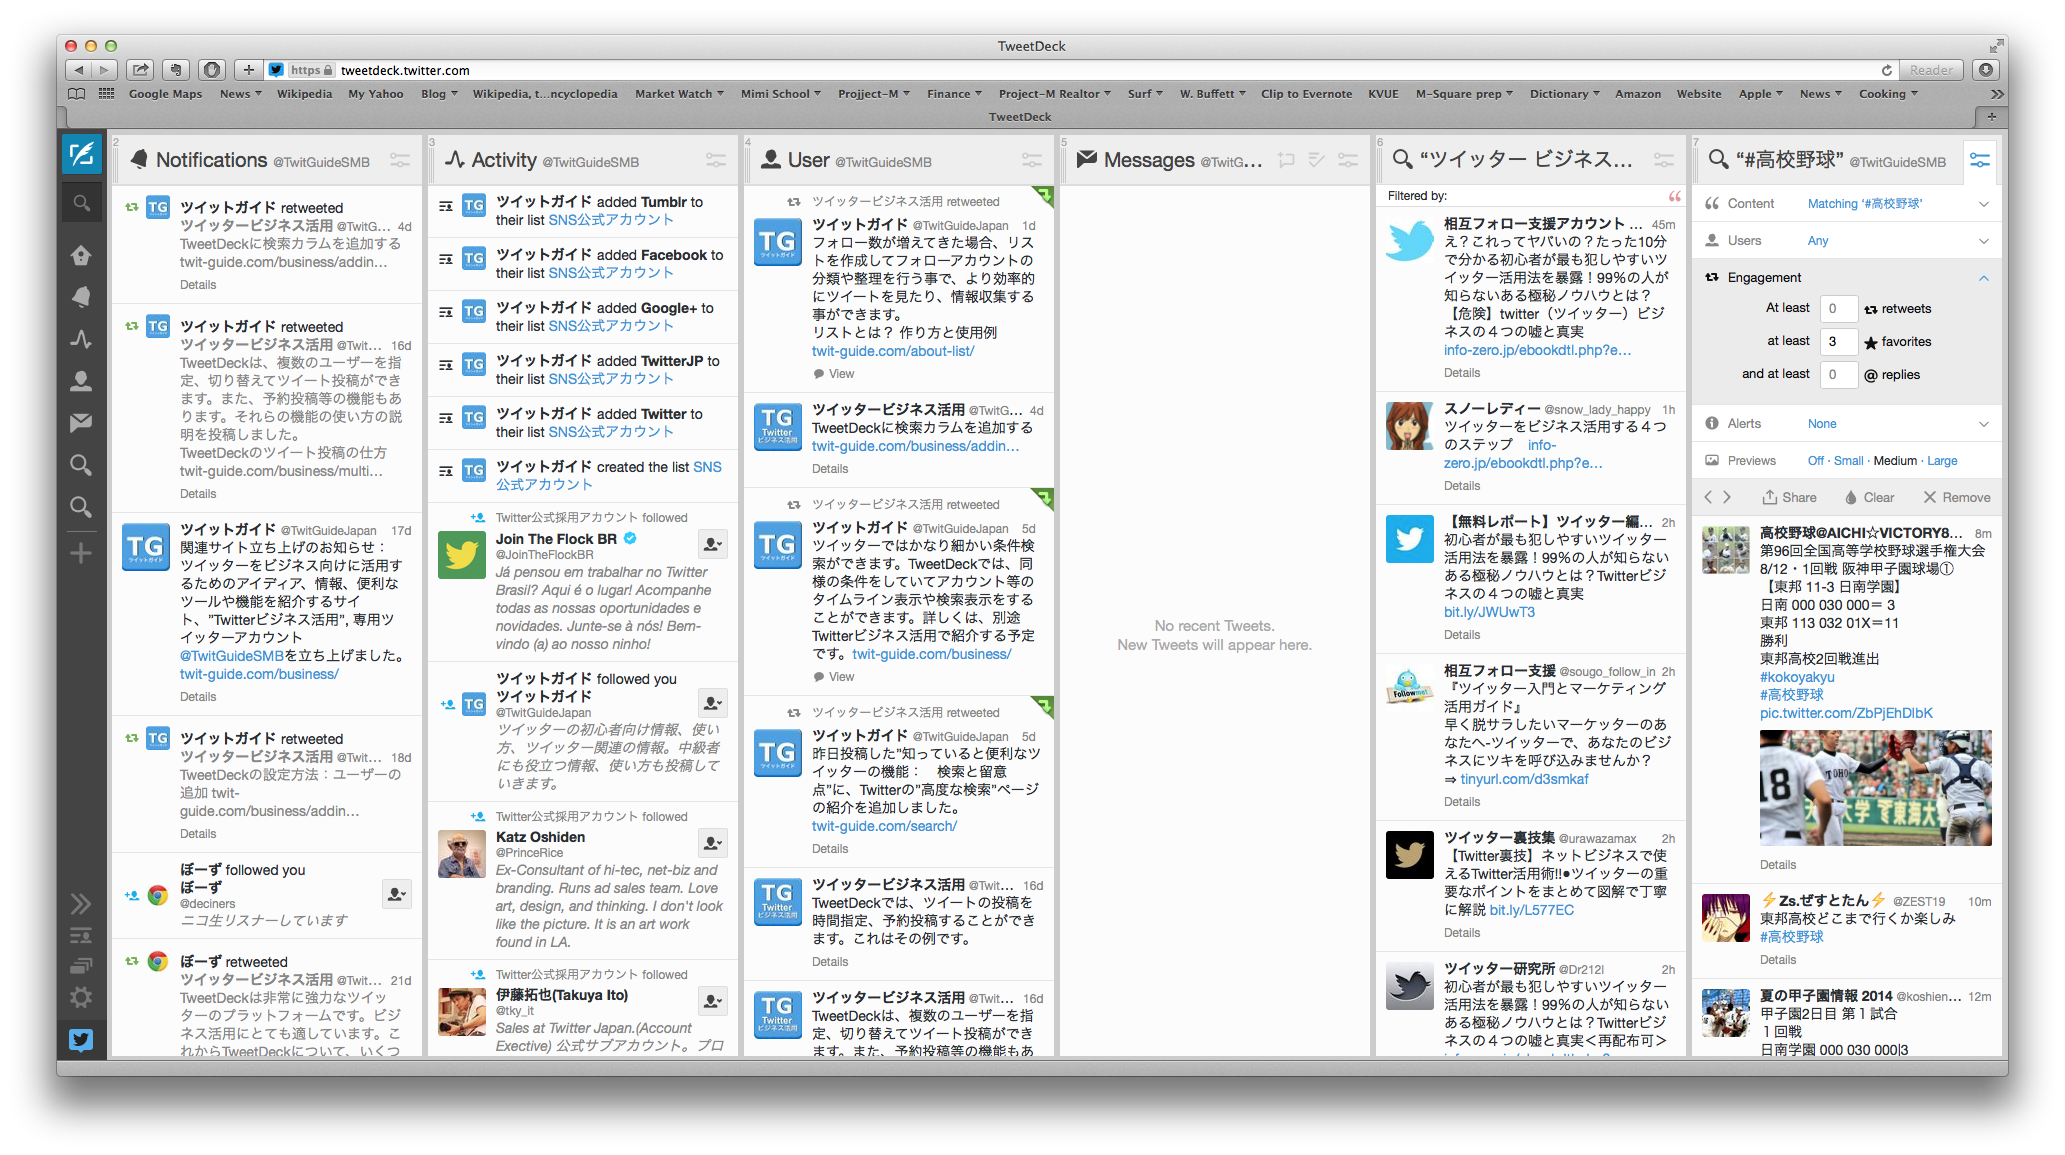This screenshot has height=1155, width=2065.
Task: Click Details under TweetDeckに検索カラム notification
Action: 198,285
